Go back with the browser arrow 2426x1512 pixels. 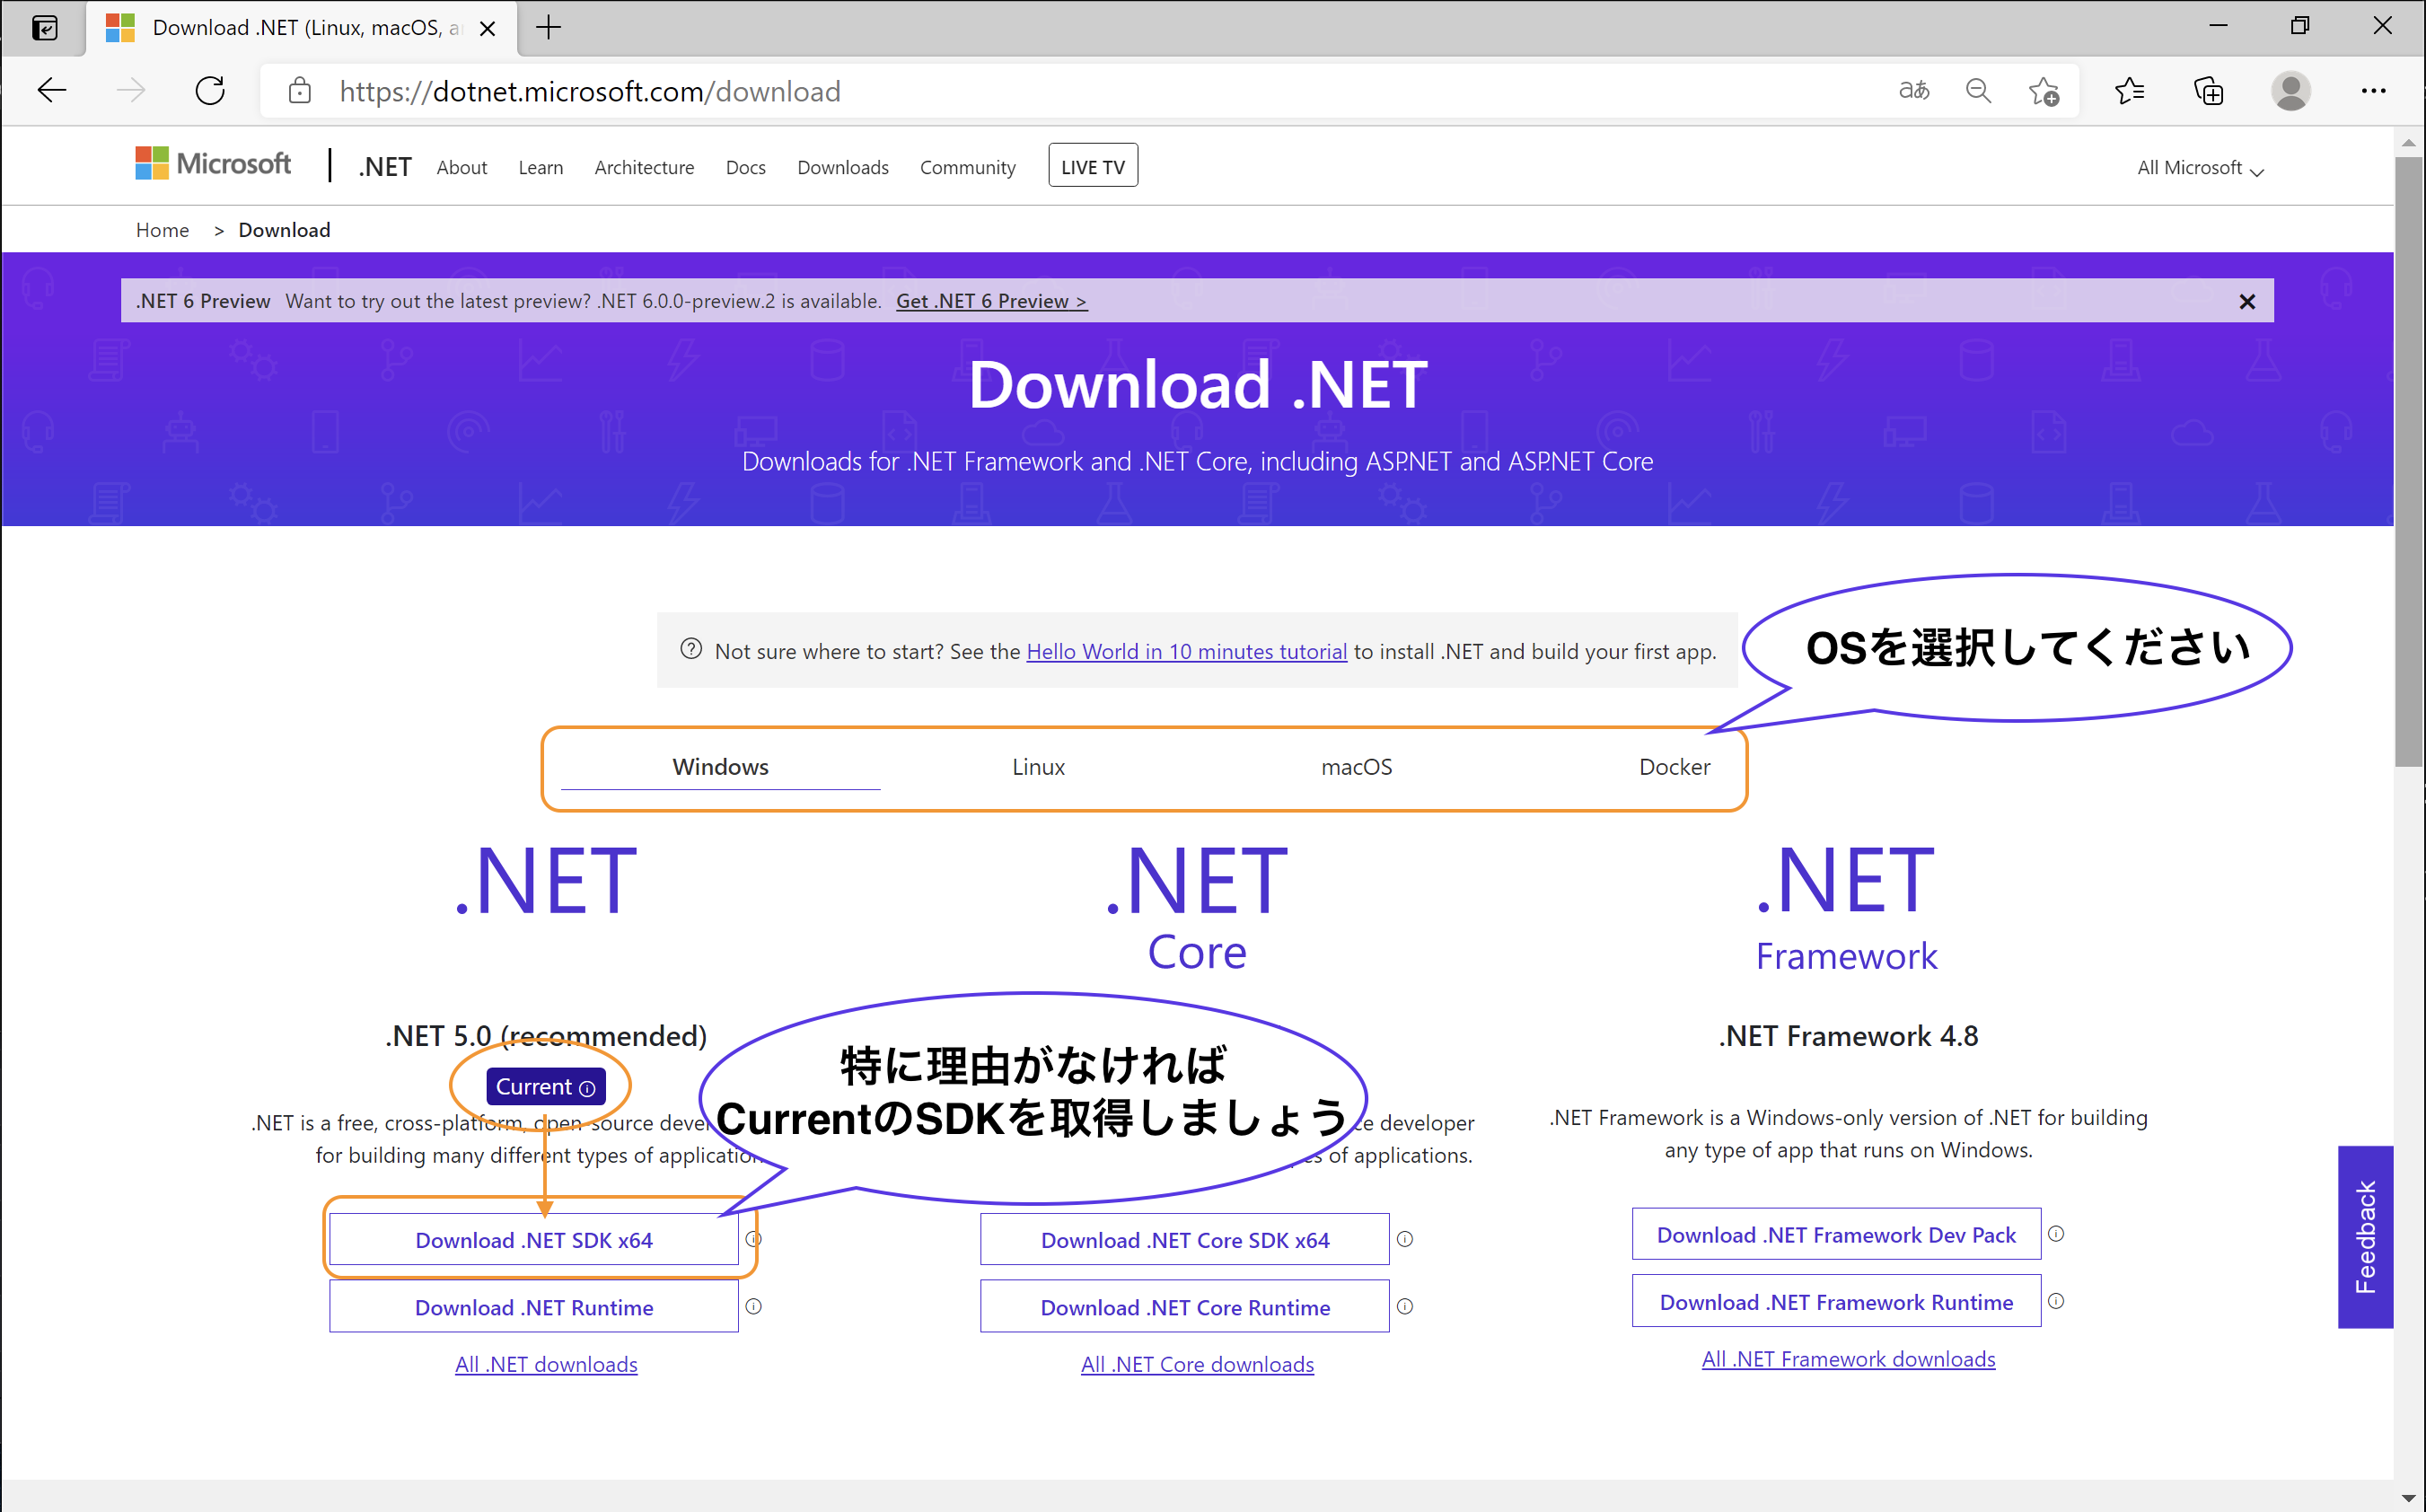[52, 91]
